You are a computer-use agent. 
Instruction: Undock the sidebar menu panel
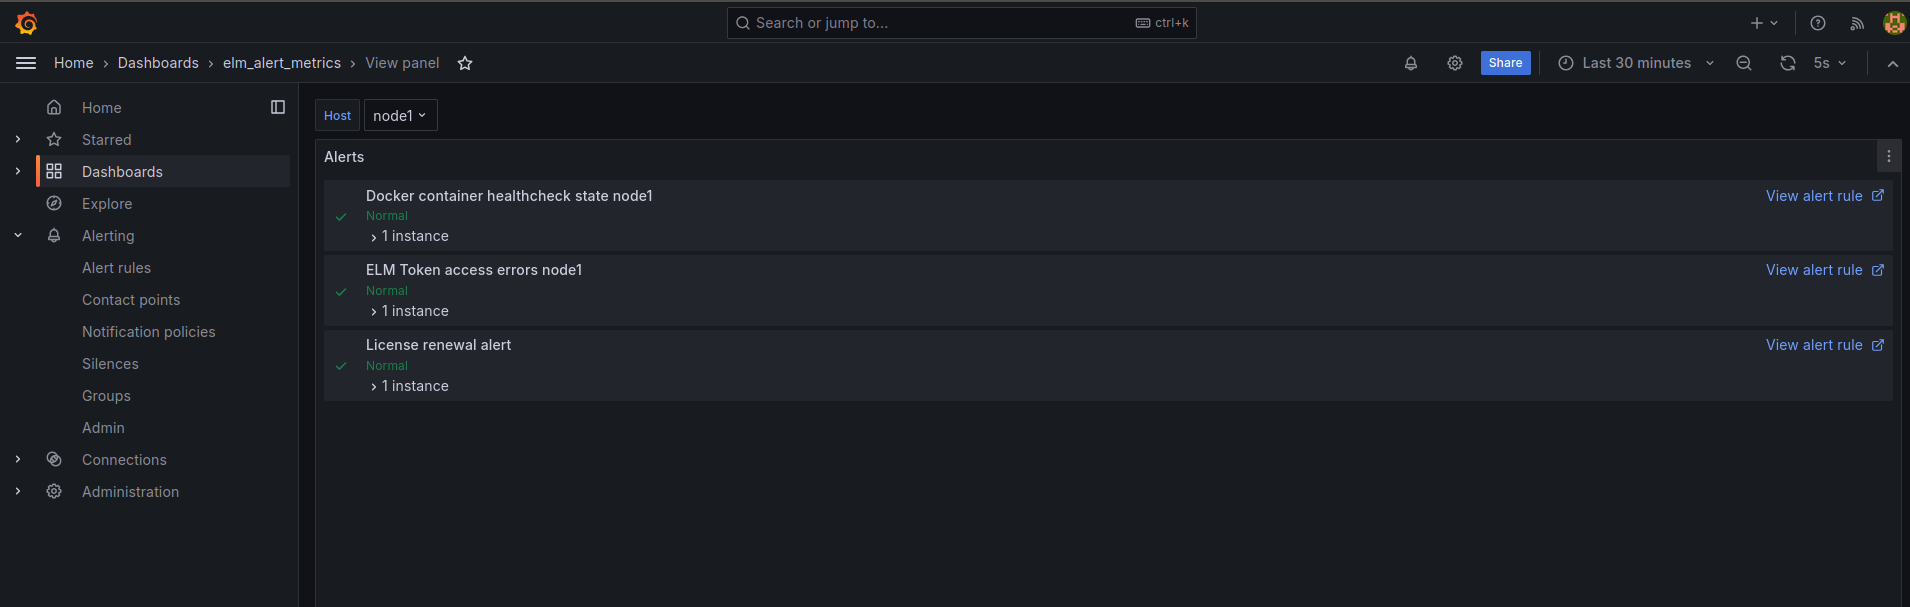(x=278, y=107)
